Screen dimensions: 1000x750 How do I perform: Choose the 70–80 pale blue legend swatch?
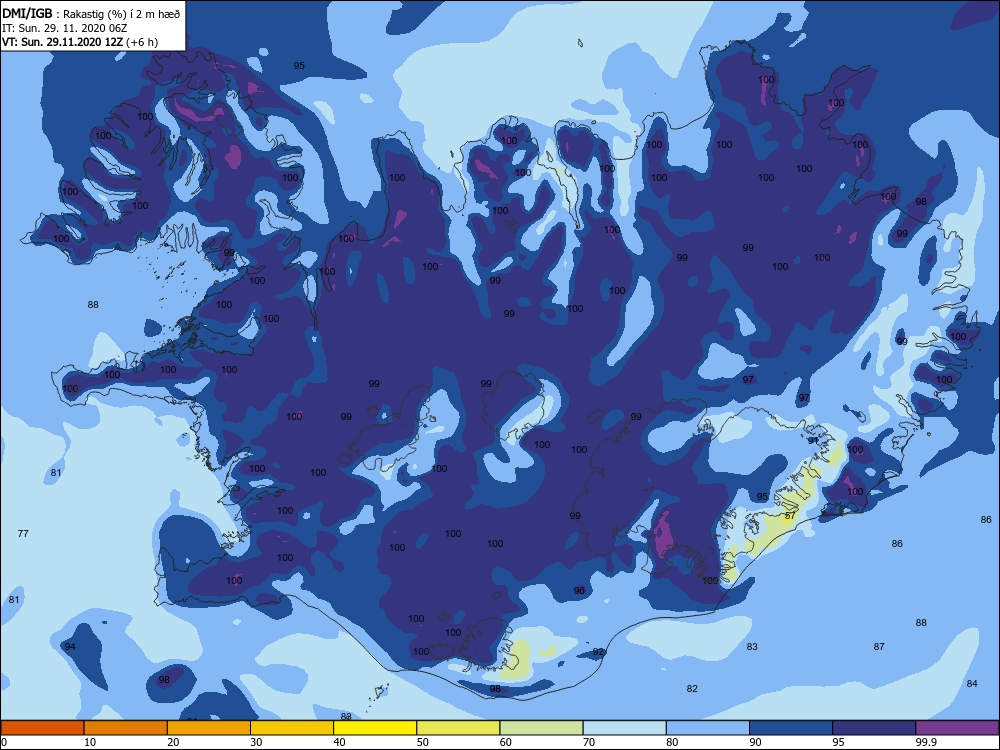coord(624,728)
